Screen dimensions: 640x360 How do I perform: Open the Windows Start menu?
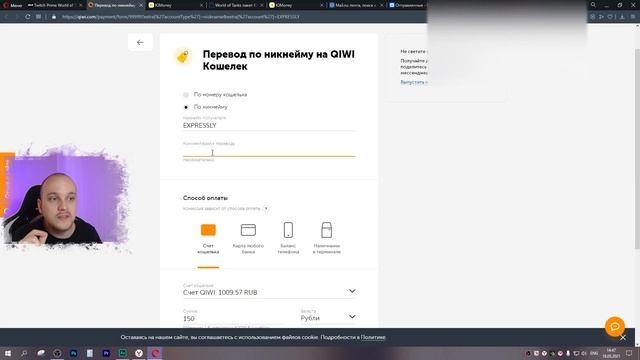pyautogui.click(x=7, y=353)
